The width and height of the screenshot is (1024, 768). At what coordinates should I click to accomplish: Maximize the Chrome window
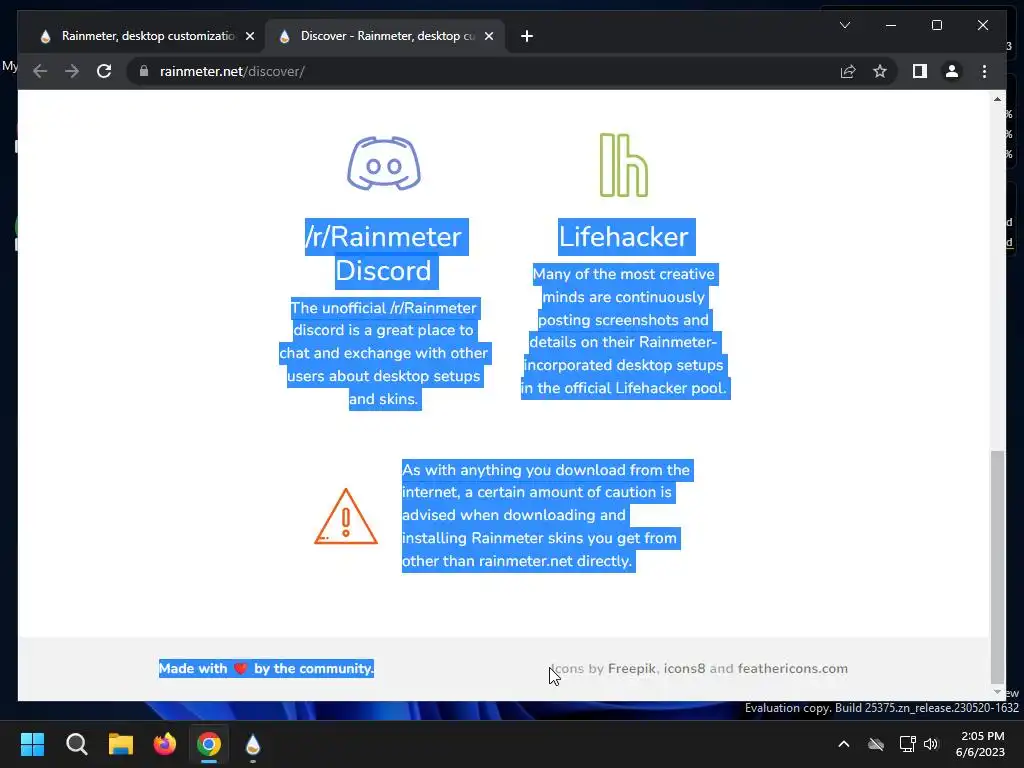tap(936, 25)
